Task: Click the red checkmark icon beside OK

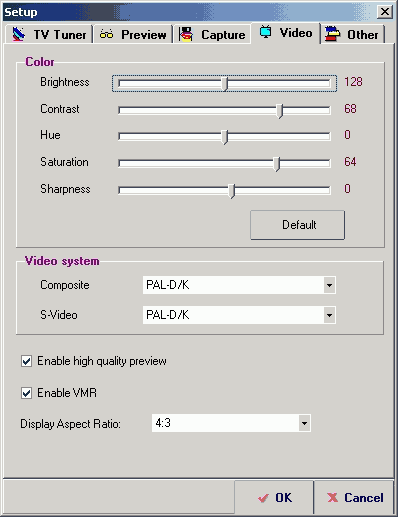Action: click(x=263, y=498)
